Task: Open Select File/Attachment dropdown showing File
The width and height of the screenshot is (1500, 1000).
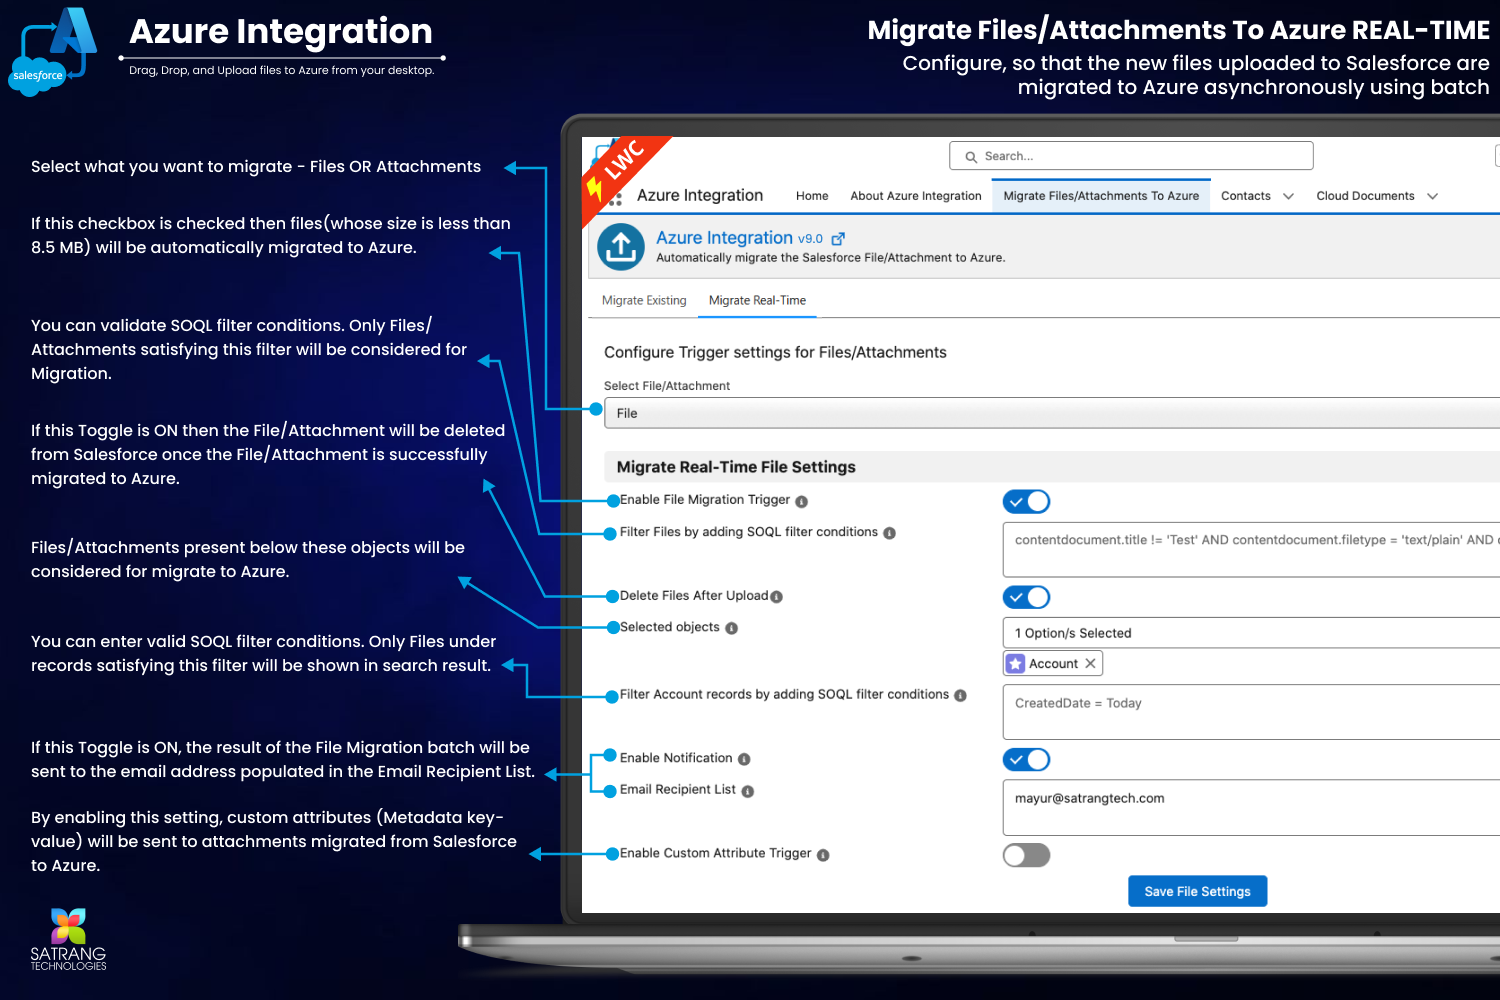Action: click(1052, 413)
